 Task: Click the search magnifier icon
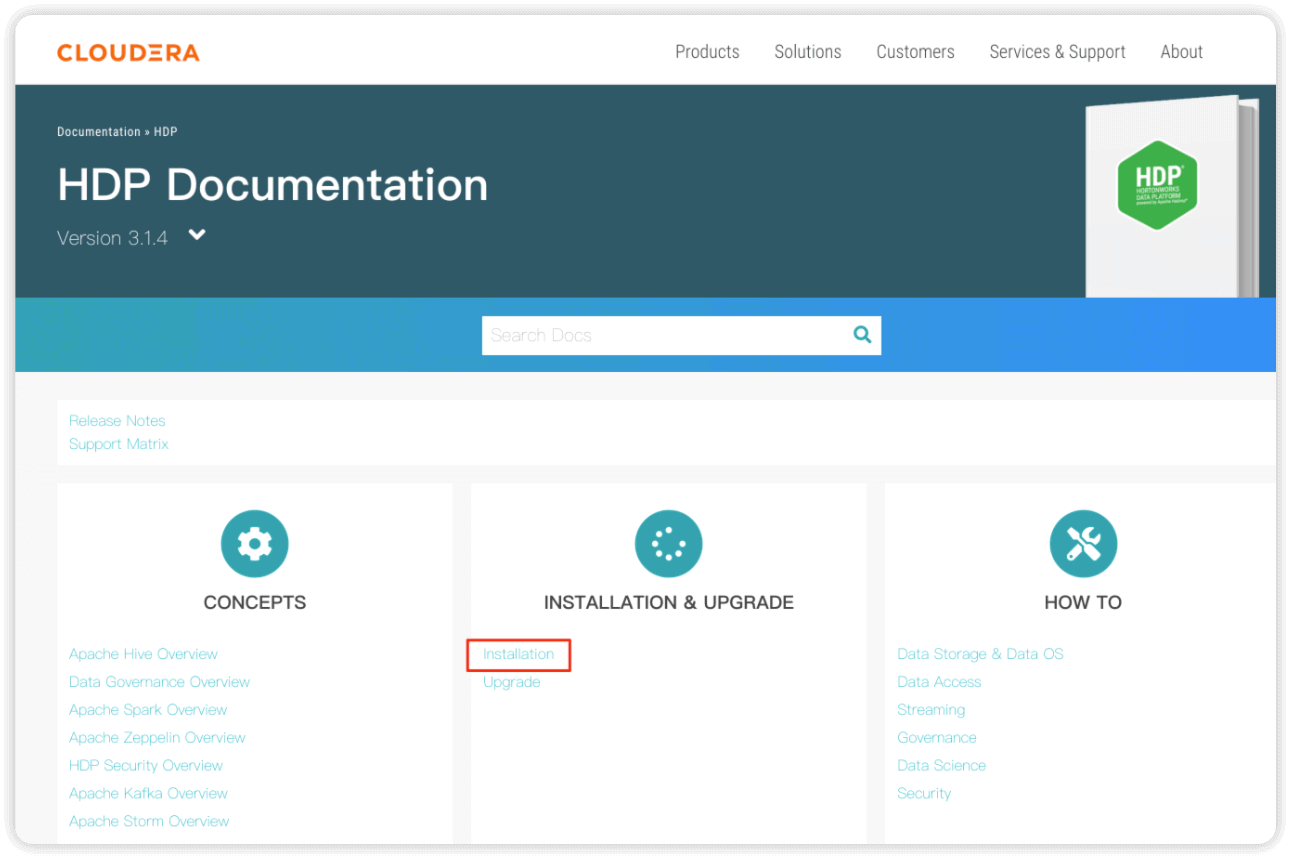(862, 335)
